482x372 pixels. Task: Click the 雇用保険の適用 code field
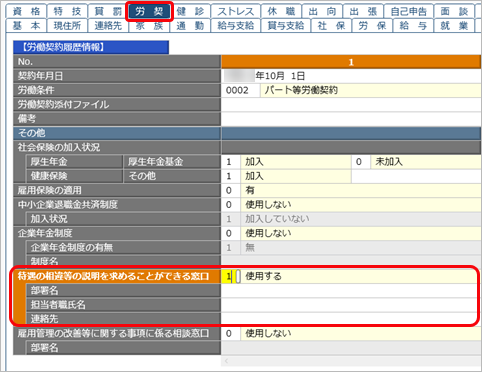(x=231, y=190)
